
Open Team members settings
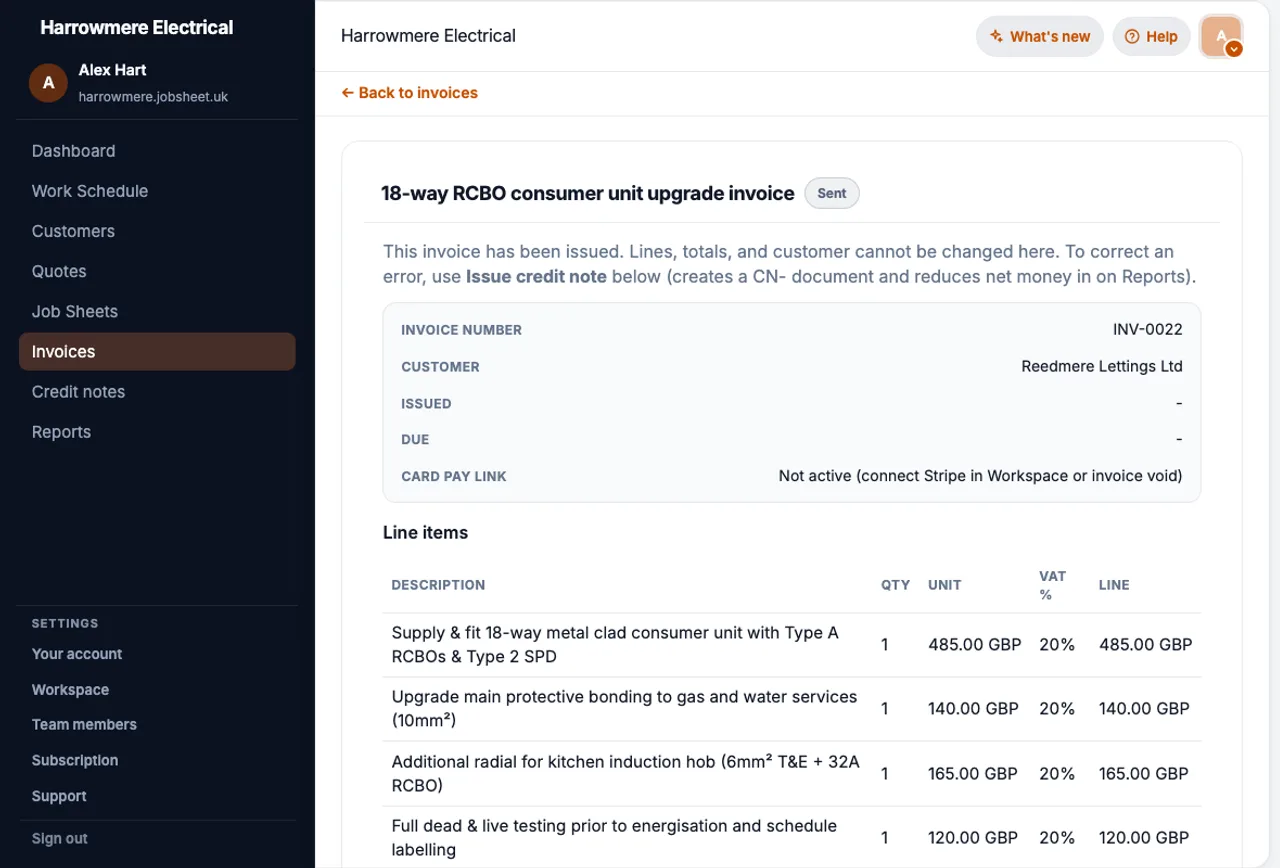84,725
